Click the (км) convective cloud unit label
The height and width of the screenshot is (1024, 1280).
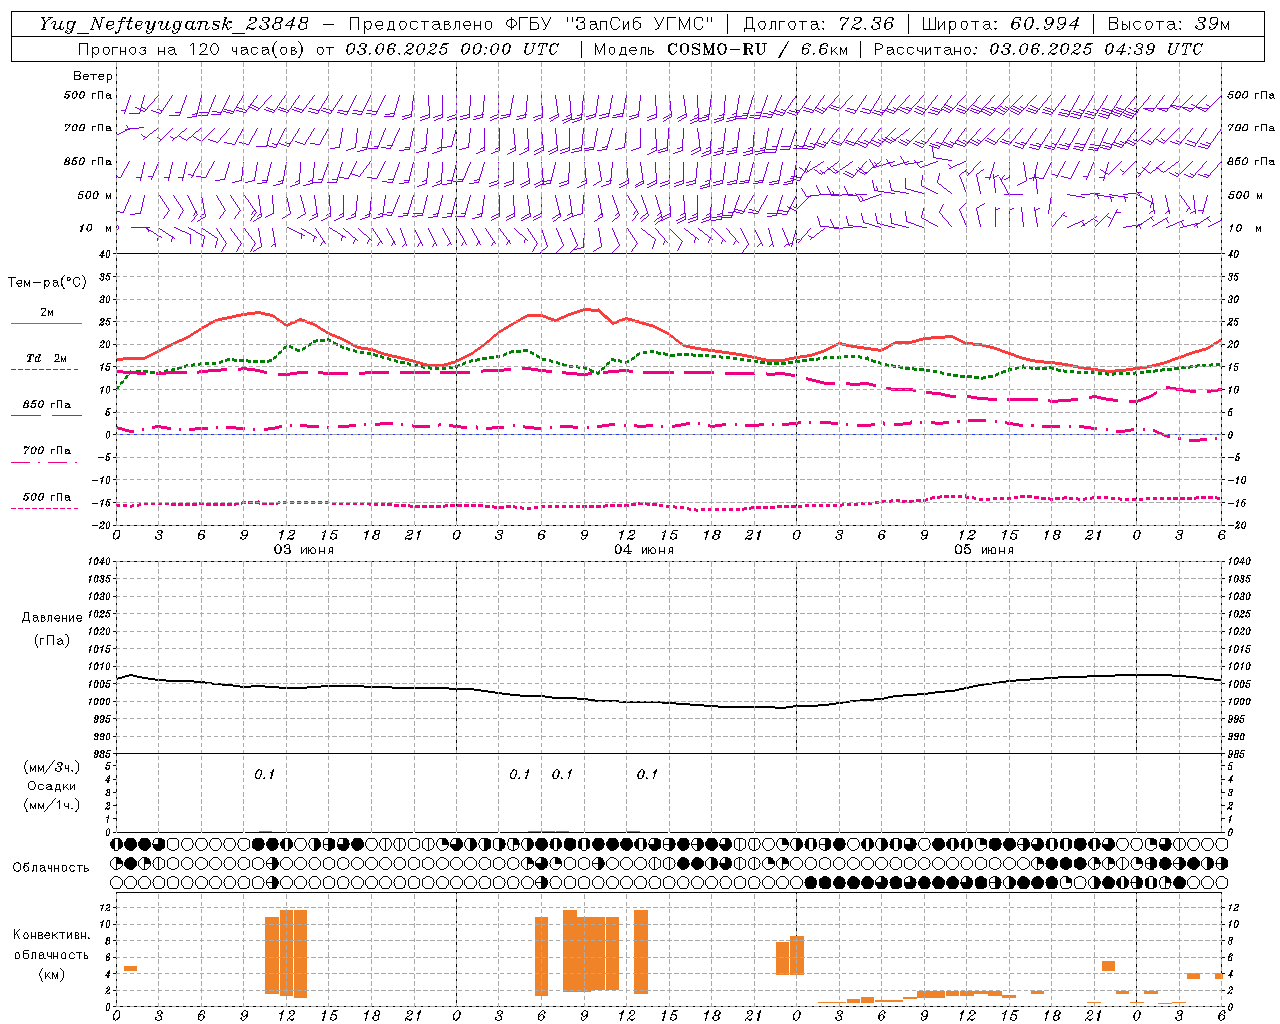click(52, 974)
